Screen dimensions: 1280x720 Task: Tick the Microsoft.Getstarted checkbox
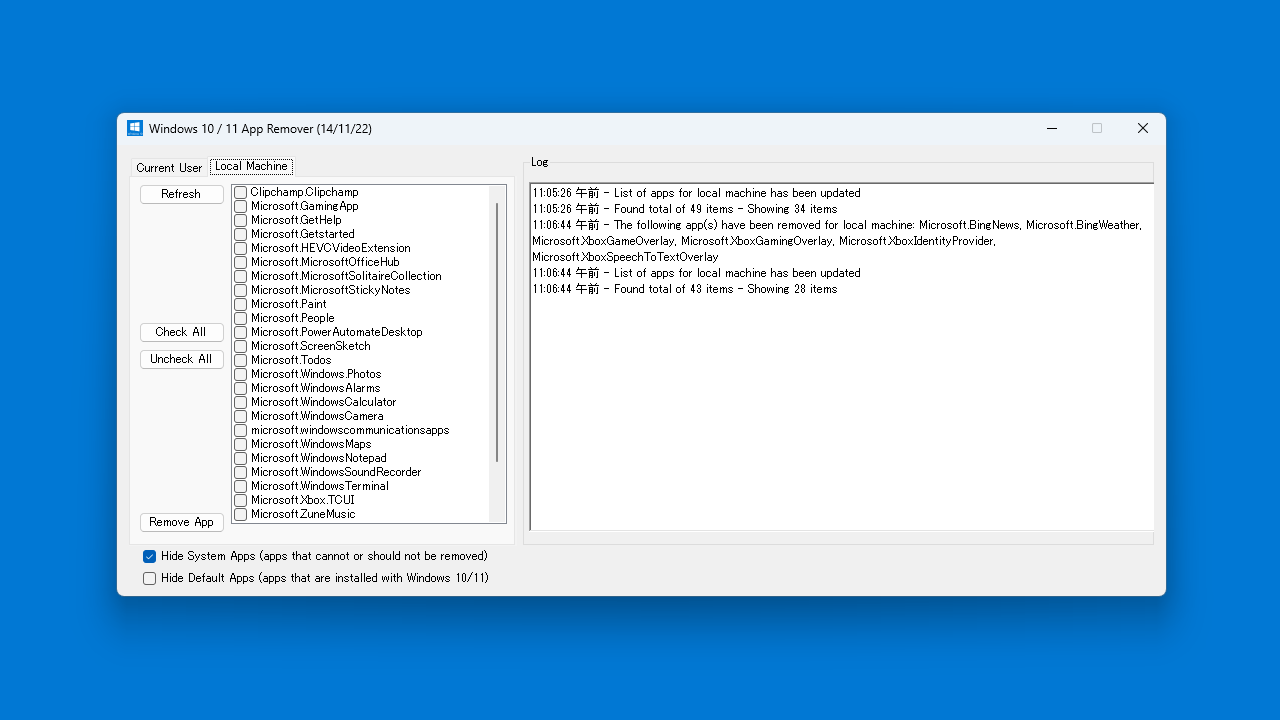(x=241, y=234)
